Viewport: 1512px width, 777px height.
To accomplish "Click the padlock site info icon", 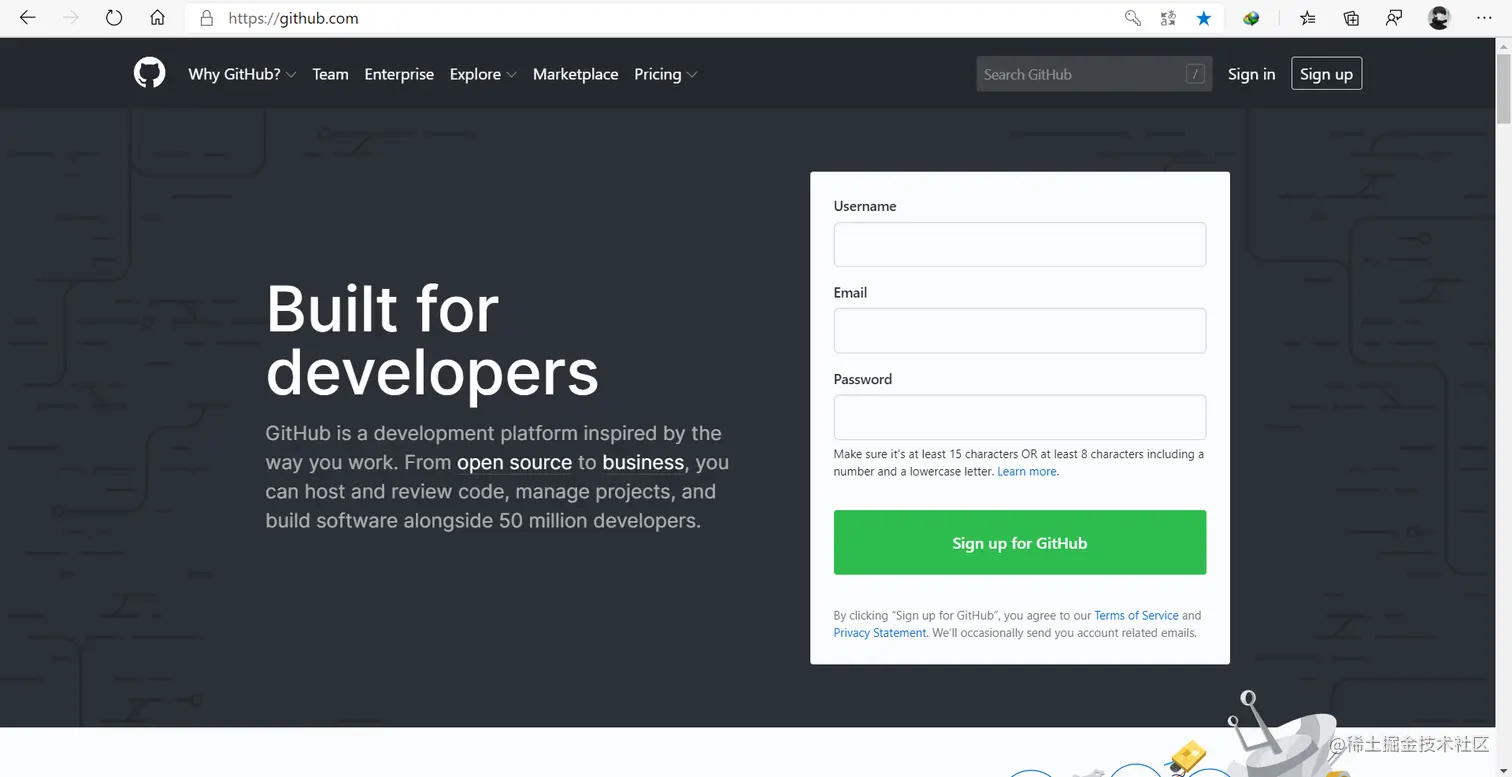I will [207, 18].
